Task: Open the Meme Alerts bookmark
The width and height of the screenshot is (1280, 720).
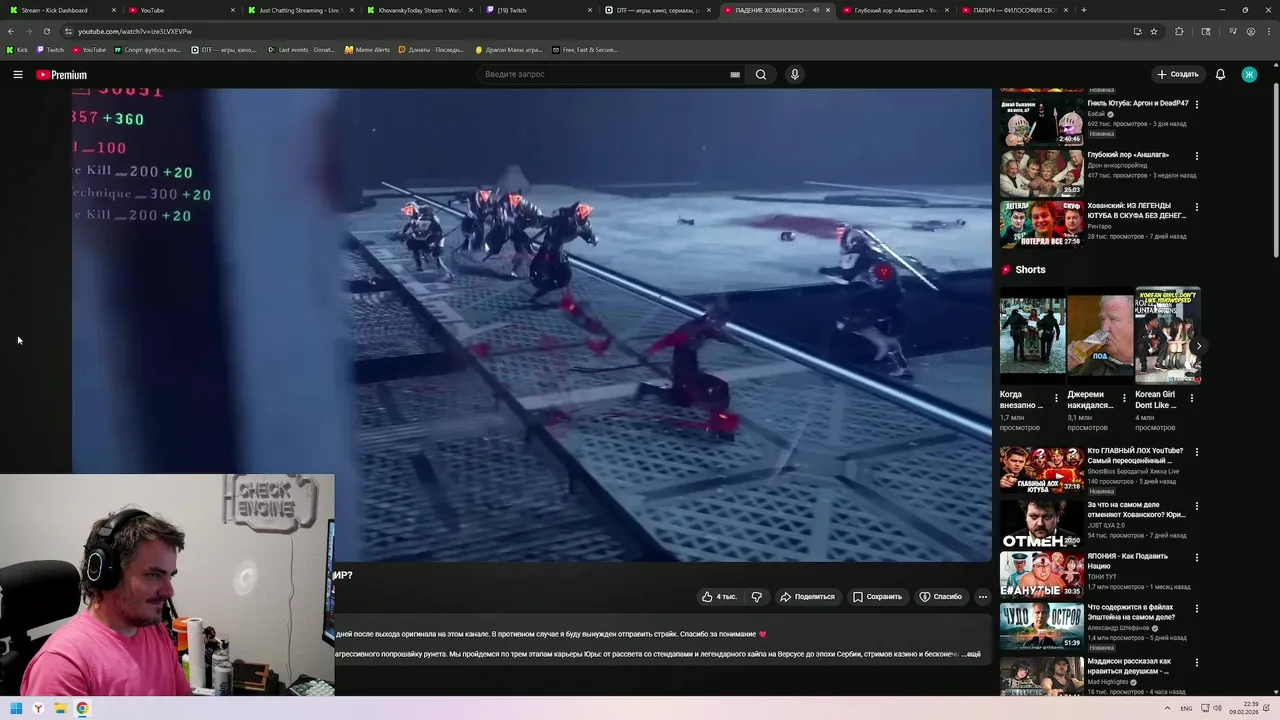Action: coord(367,49)
